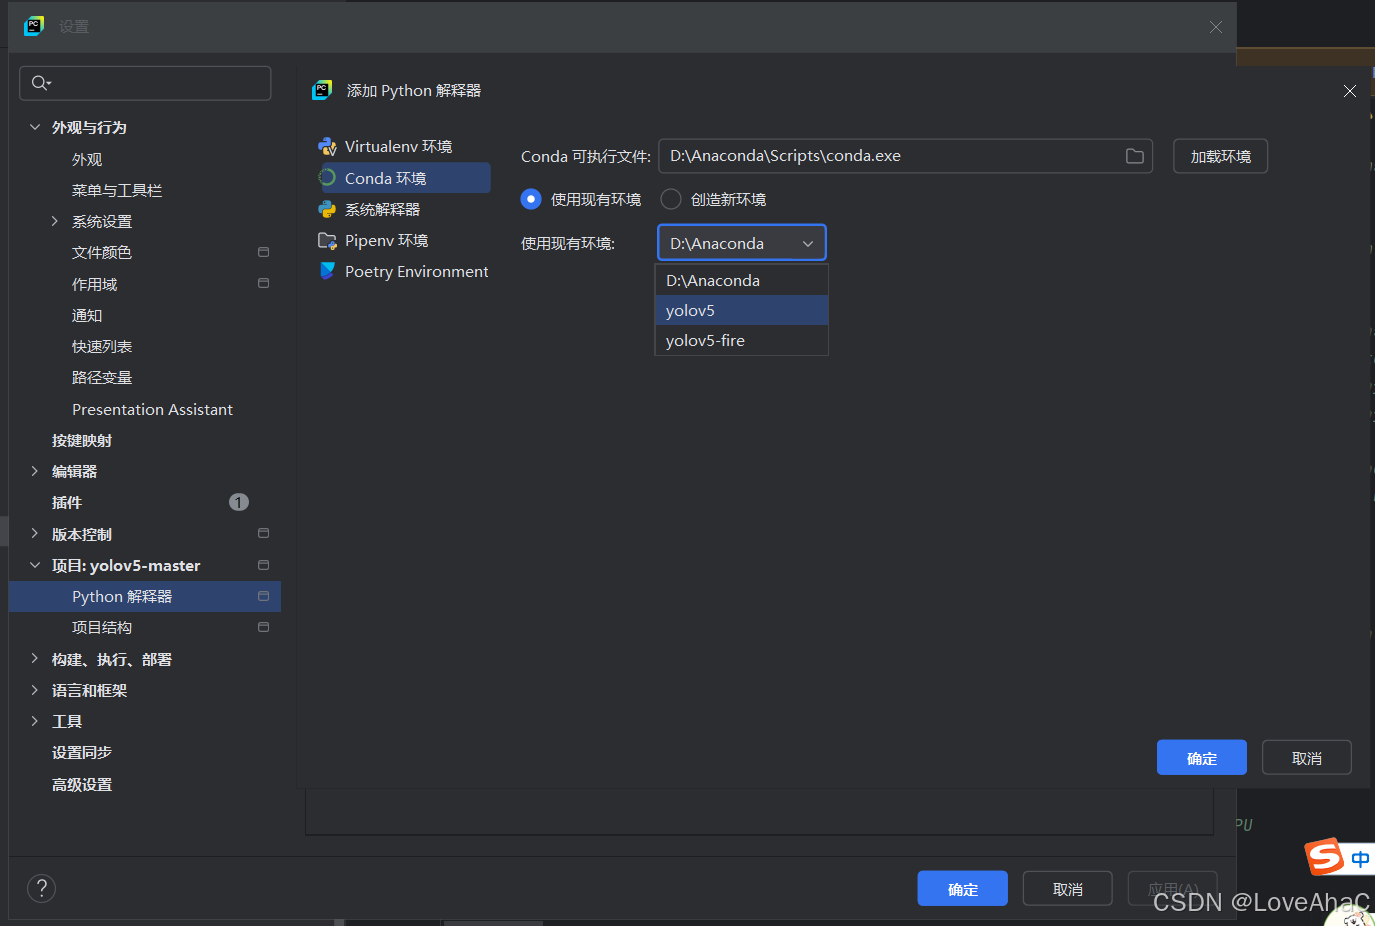
Task: Click the Pipenv environment folder icon
Action: pyautogui.click(x=327, y=240)
